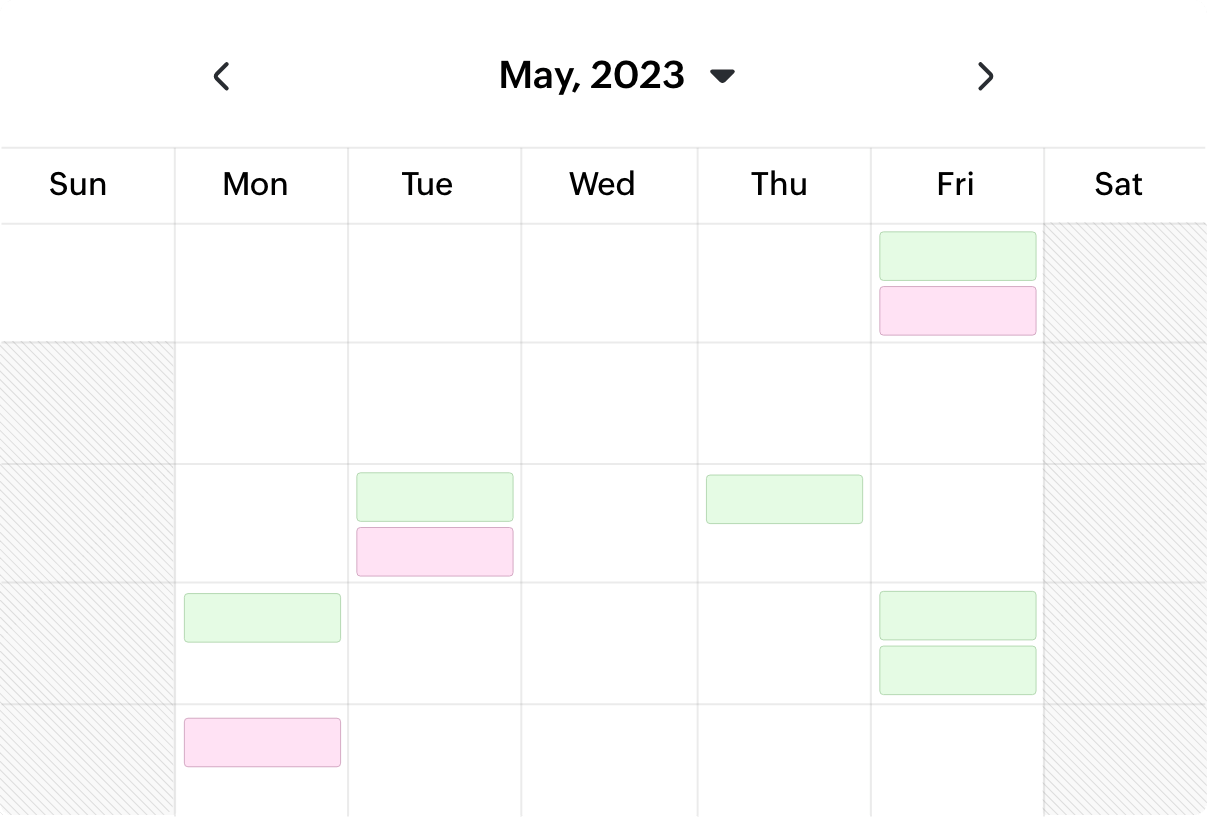Click the Wed column header
The height and width of the screenshot is (817, 1207).
[603, 184]
